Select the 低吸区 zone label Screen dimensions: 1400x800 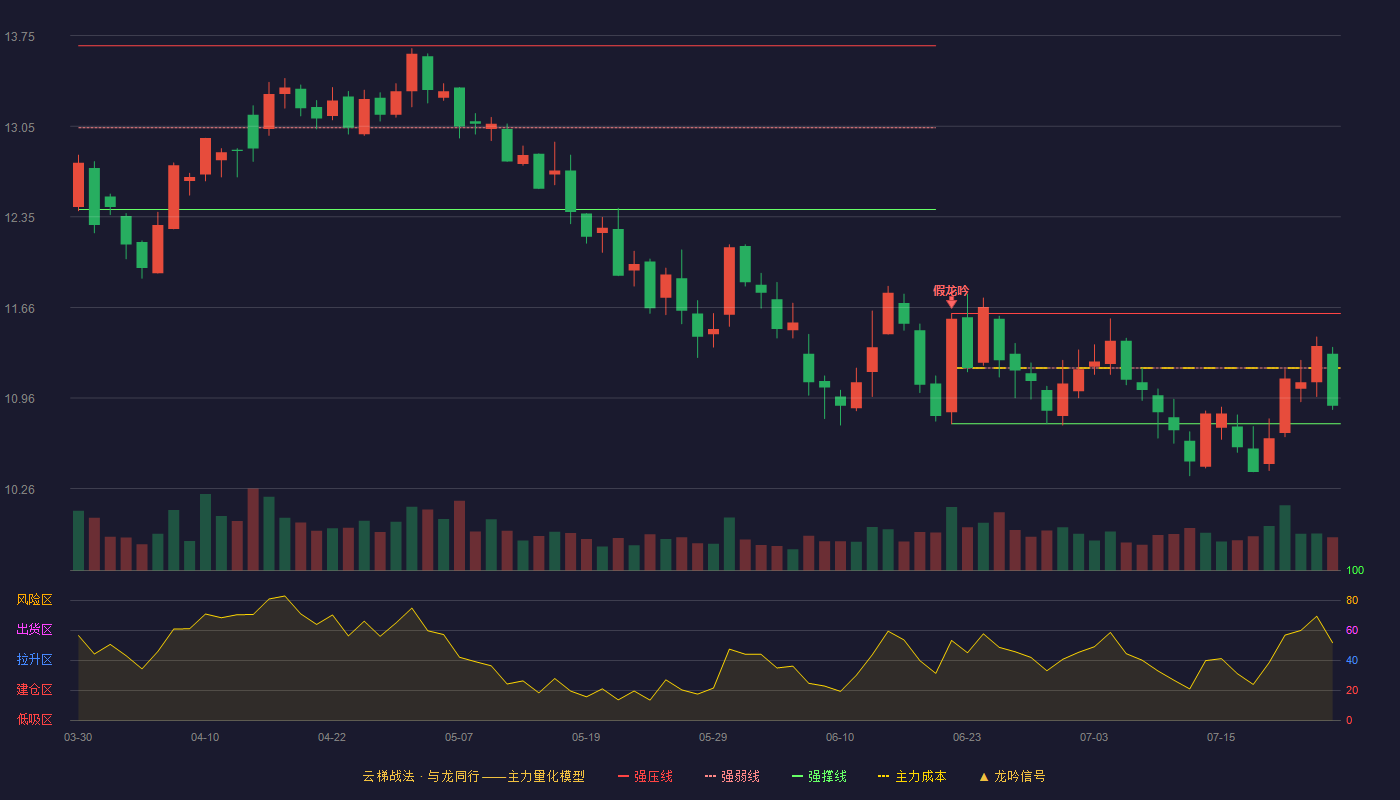[x=34, y=720]
